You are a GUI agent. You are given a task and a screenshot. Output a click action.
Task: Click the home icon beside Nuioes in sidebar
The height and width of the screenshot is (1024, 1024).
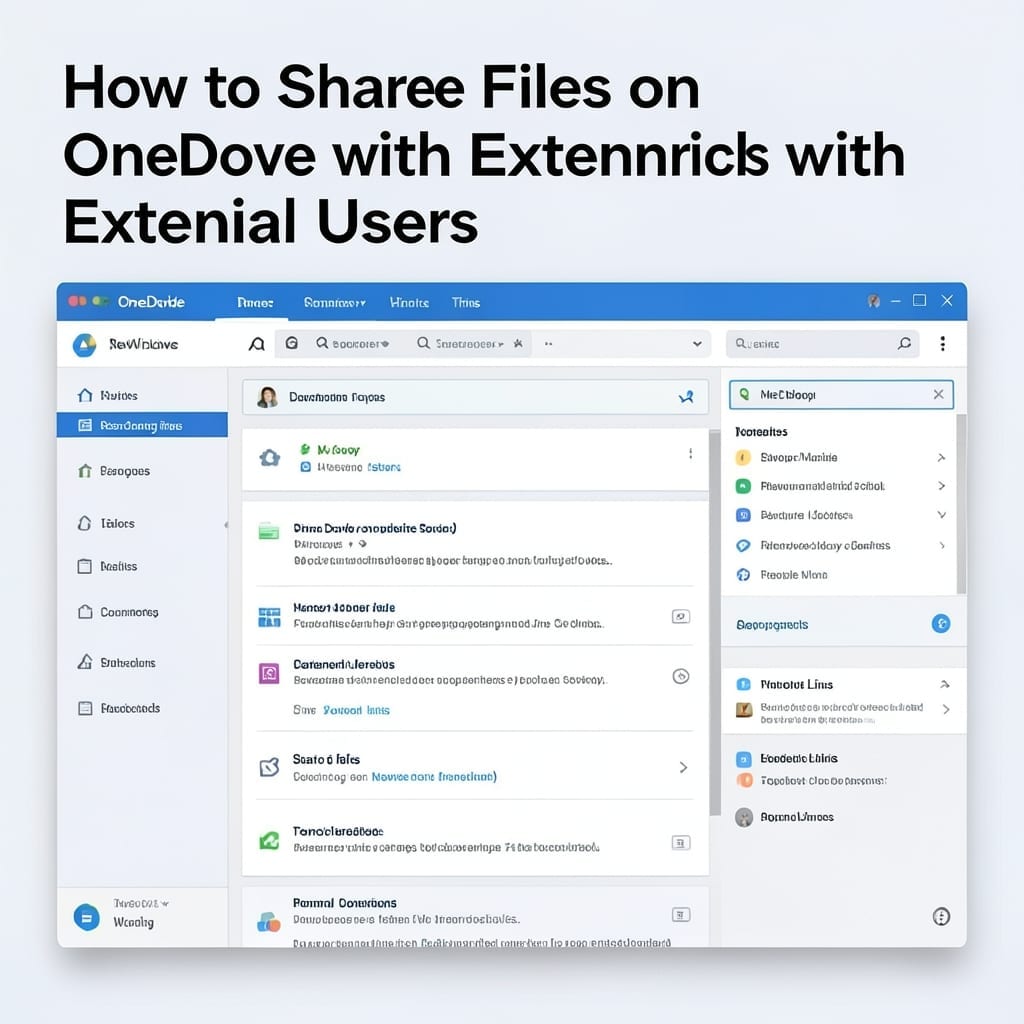point(85,395)
